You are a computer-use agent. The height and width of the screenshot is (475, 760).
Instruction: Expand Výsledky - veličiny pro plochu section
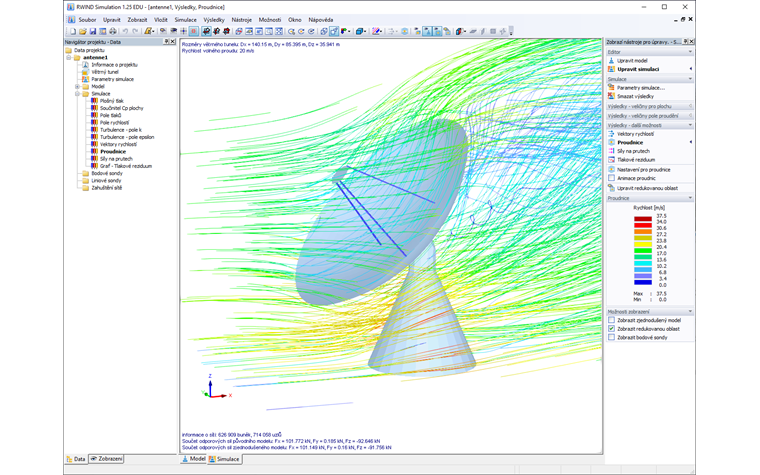690,106
